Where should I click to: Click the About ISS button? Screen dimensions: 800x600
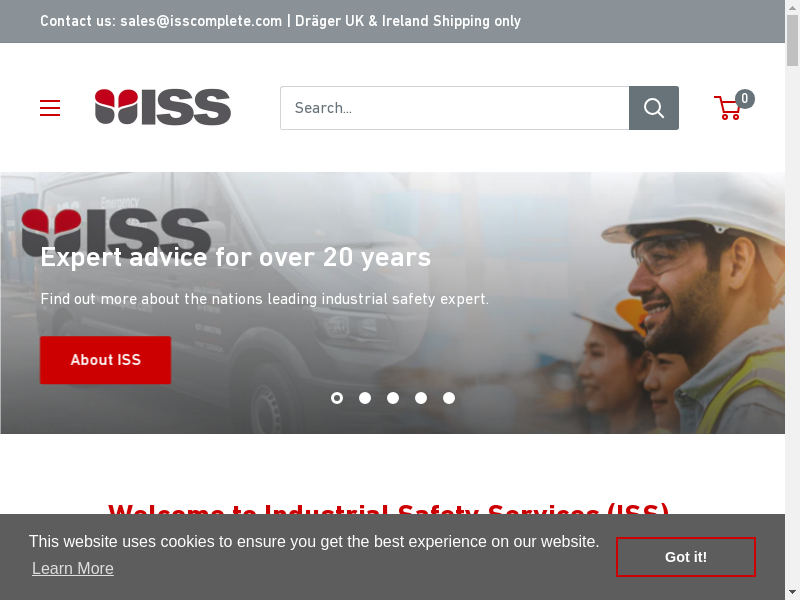(x=106, y=360)
